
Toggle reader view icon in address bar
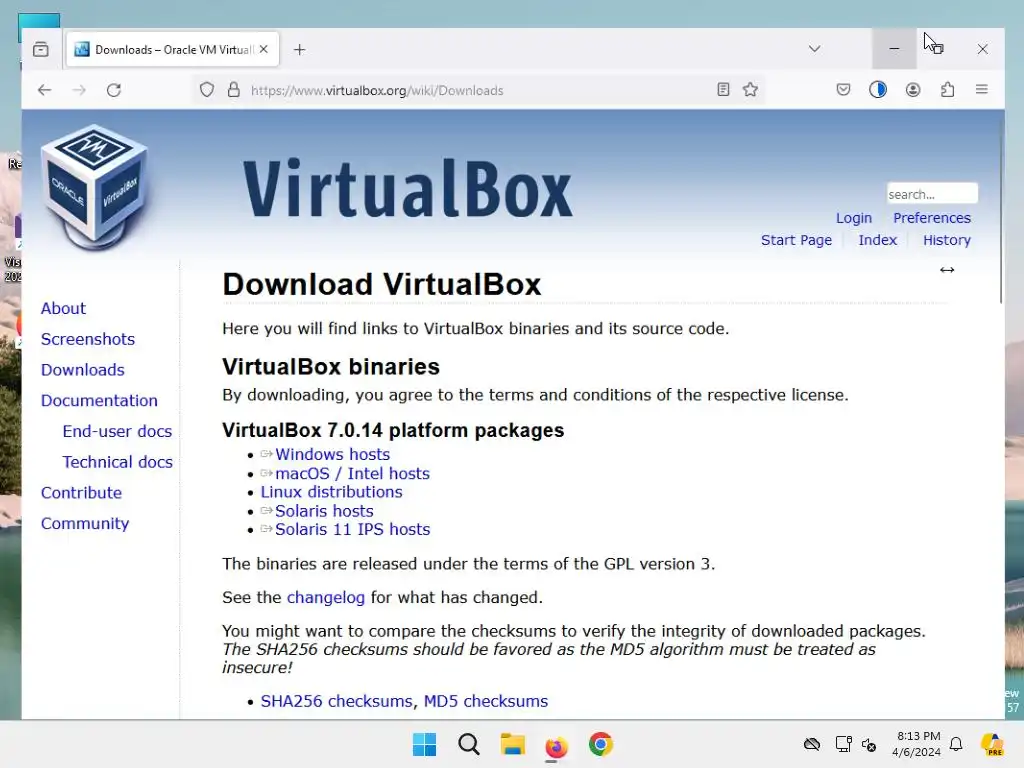[x=723, y=89]
